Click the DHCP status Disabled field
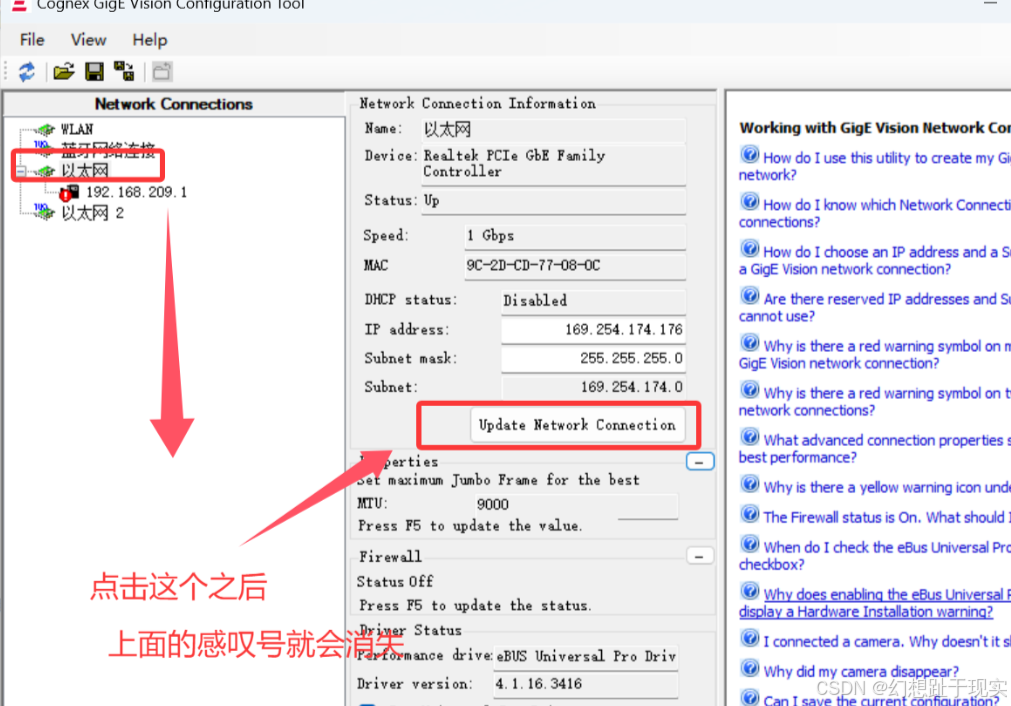The height and width of the screenshot is (706, 1011). (593, 301)
